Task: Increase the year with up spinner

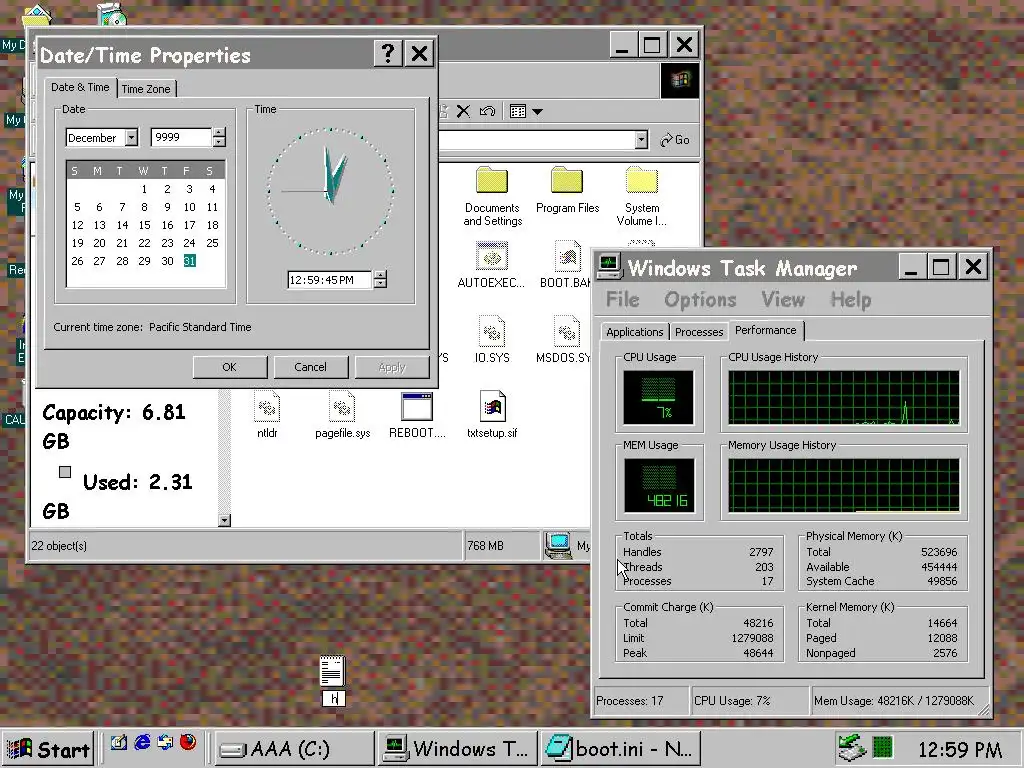Action: (x=219, y=133)
